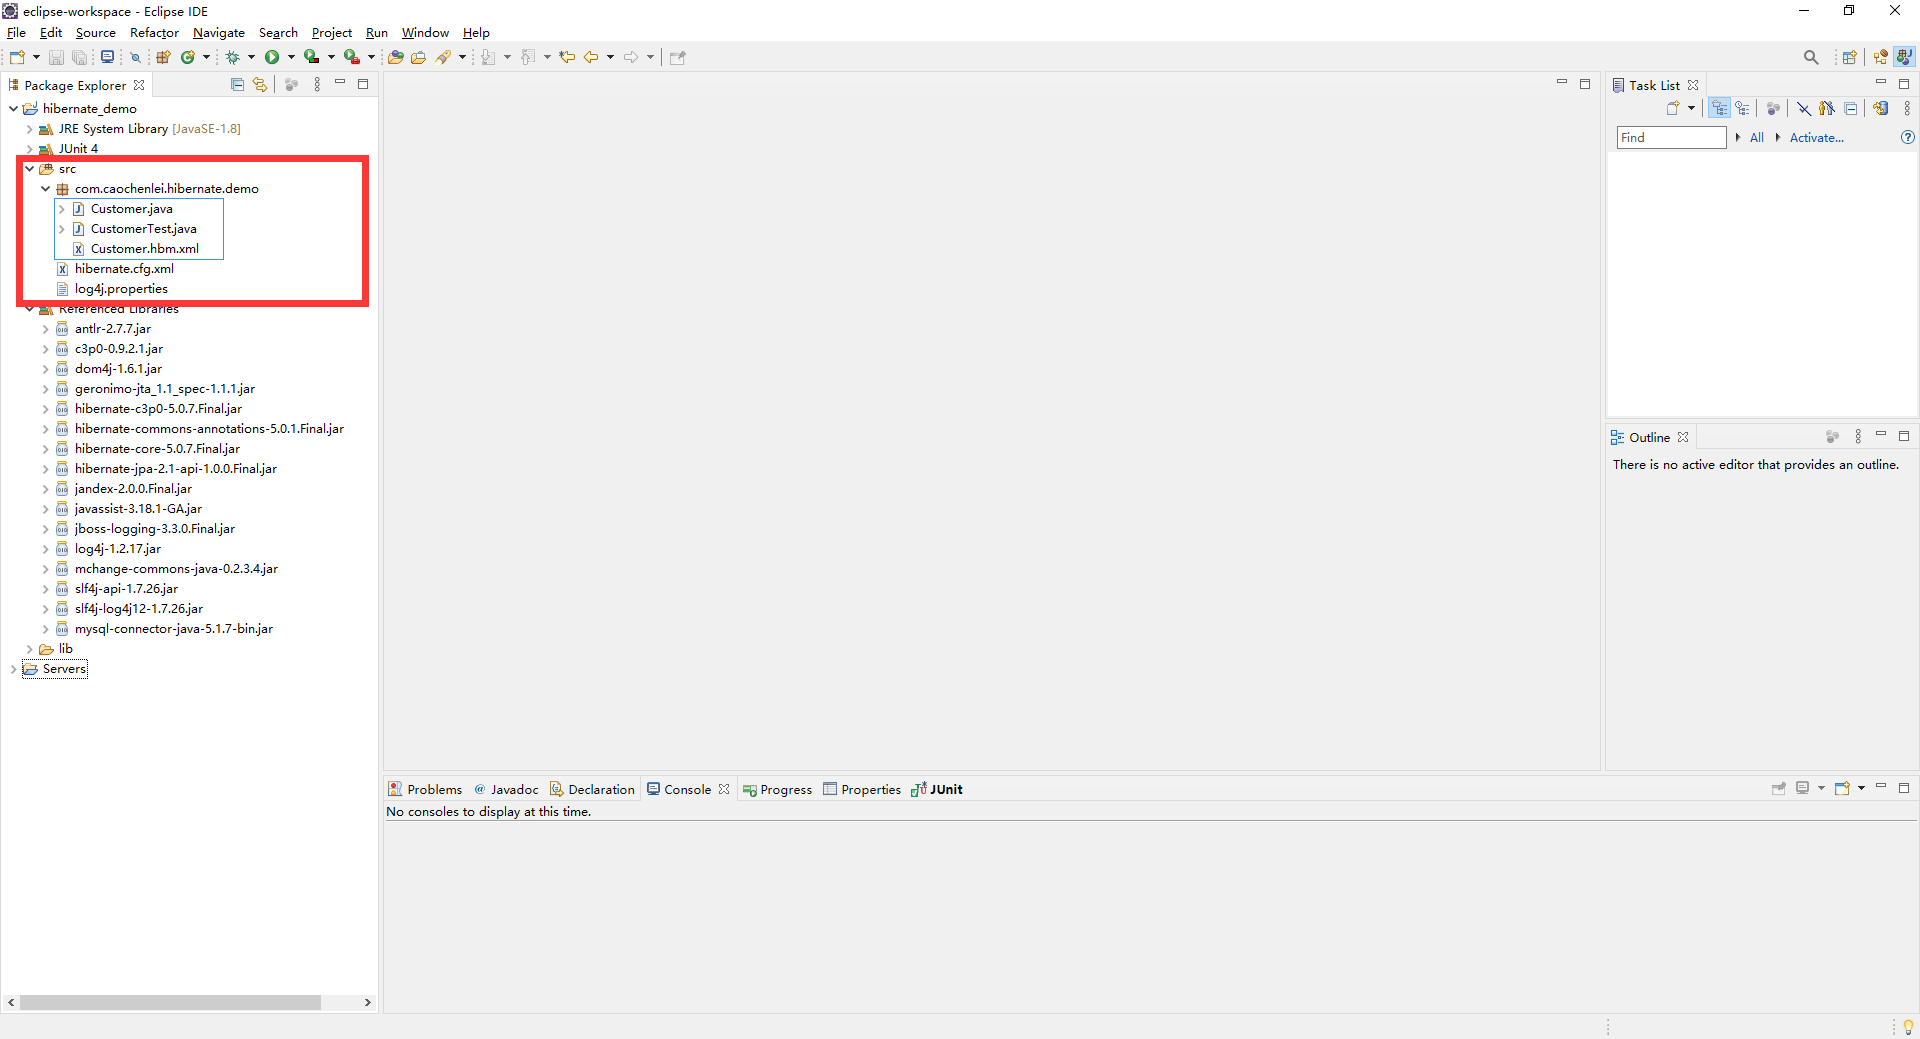1920x1039 pixels.
Task: Toggle Focus on Workweek in Task List
Action: [x=1773, y=108]
